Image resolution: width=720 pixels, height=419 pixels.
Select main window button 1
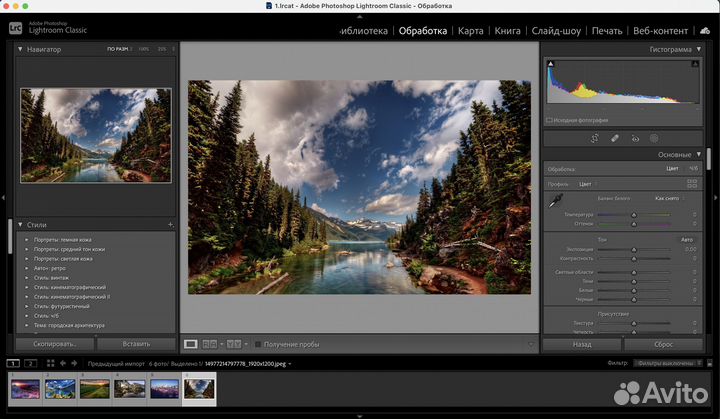[x=13, y=363]
